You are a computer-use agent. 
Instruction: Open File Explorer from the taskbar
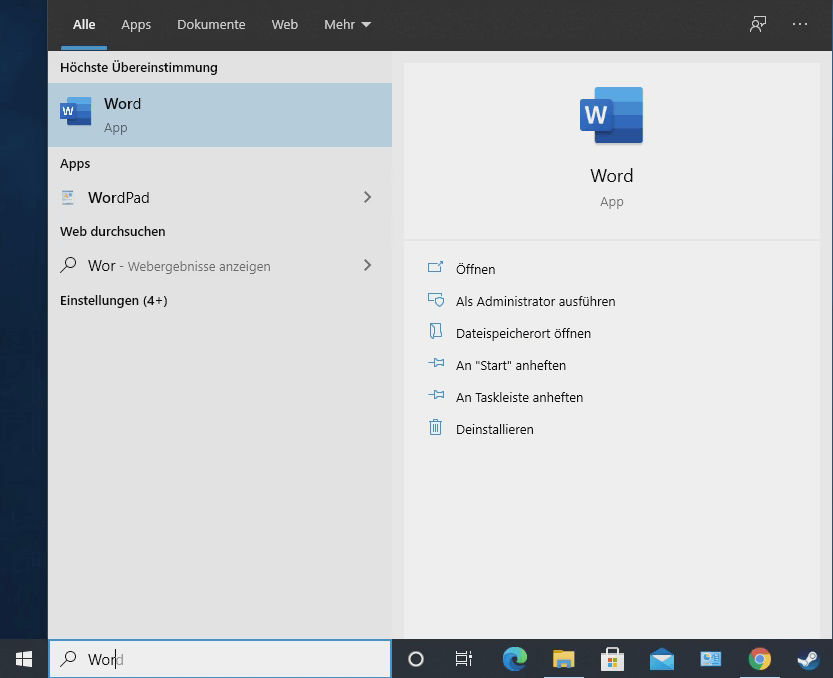[x=564, y=659]
